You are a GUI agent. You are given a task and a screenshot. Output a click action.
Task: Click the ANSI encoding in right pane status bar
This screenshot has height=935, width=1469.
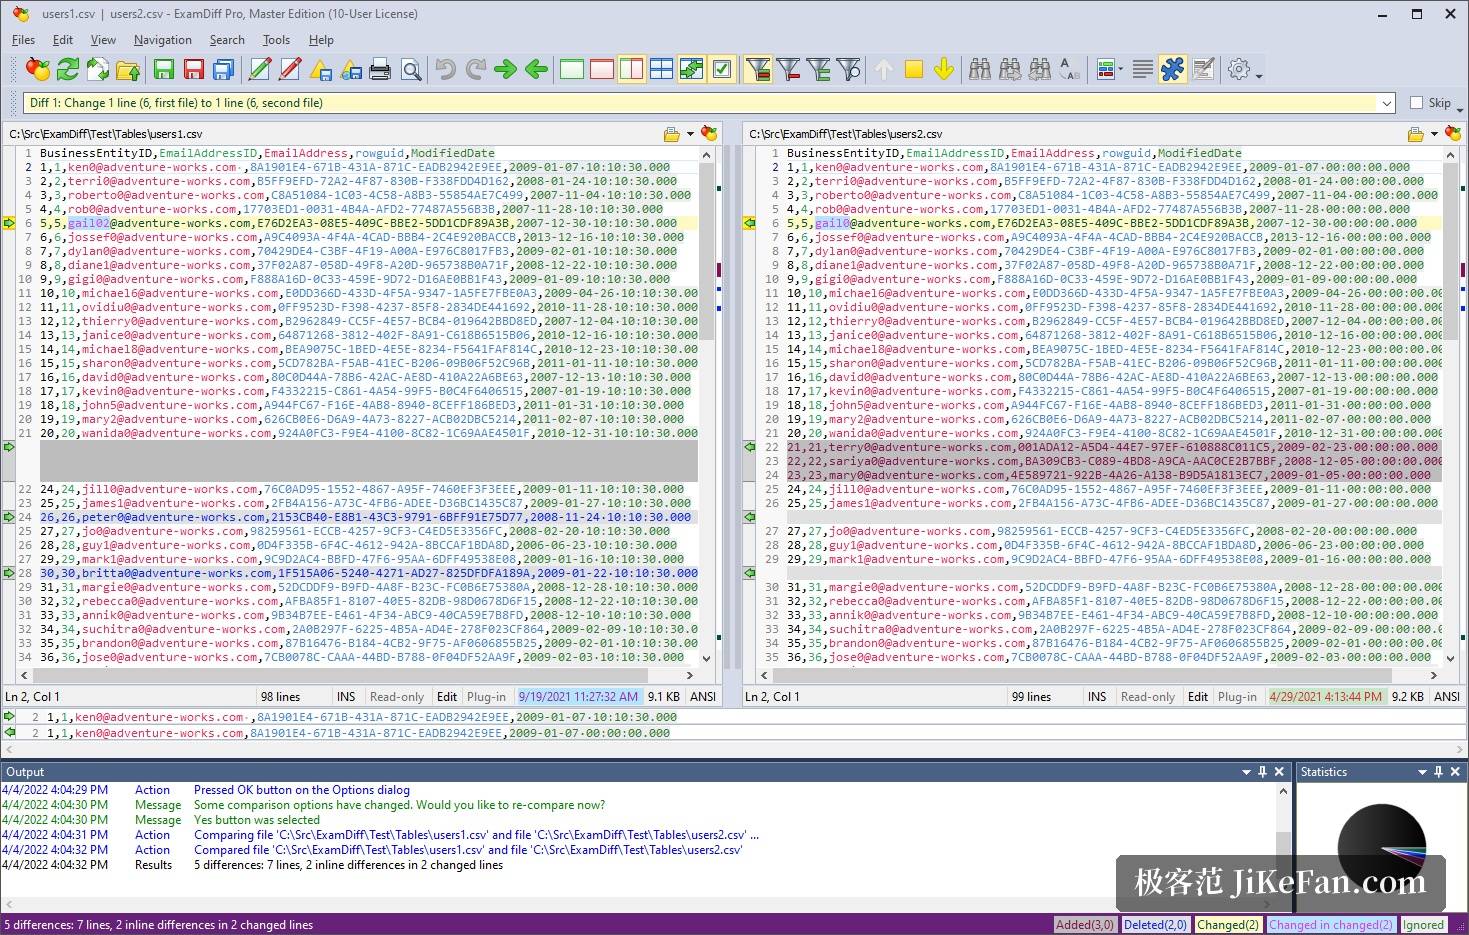[x=1447, y=697]
